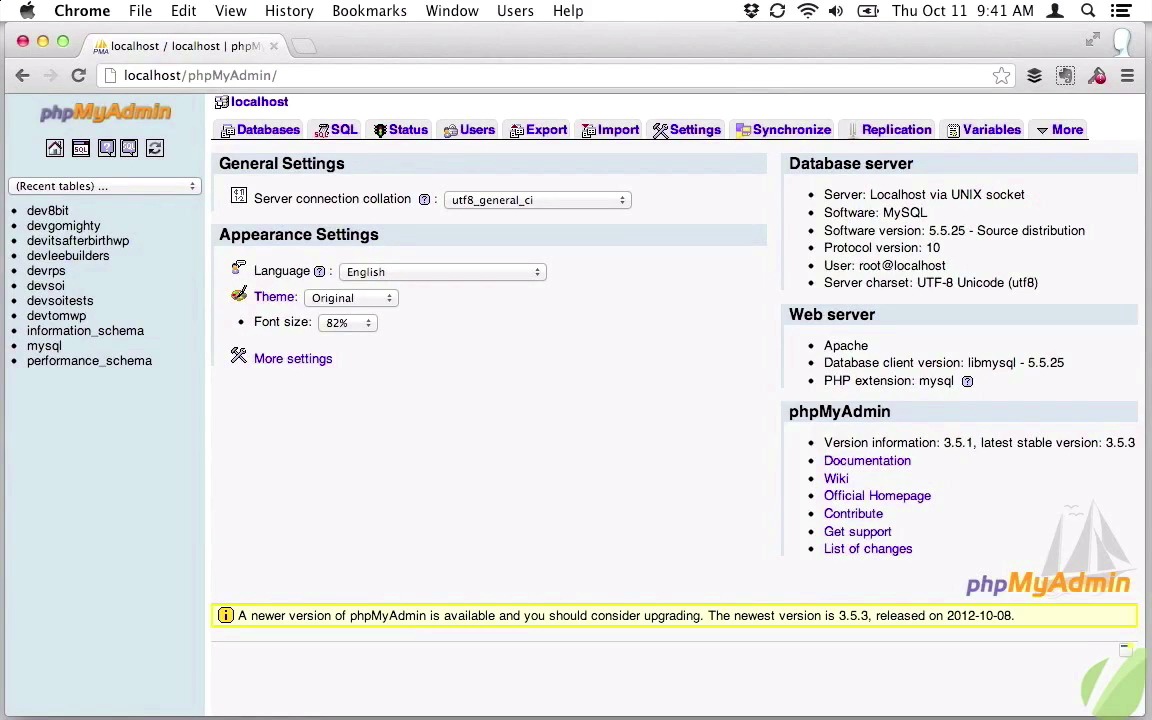
Task: Click the localhost server icon in breadcrumb
Action: pyautogui.click(x=221, y=102)
